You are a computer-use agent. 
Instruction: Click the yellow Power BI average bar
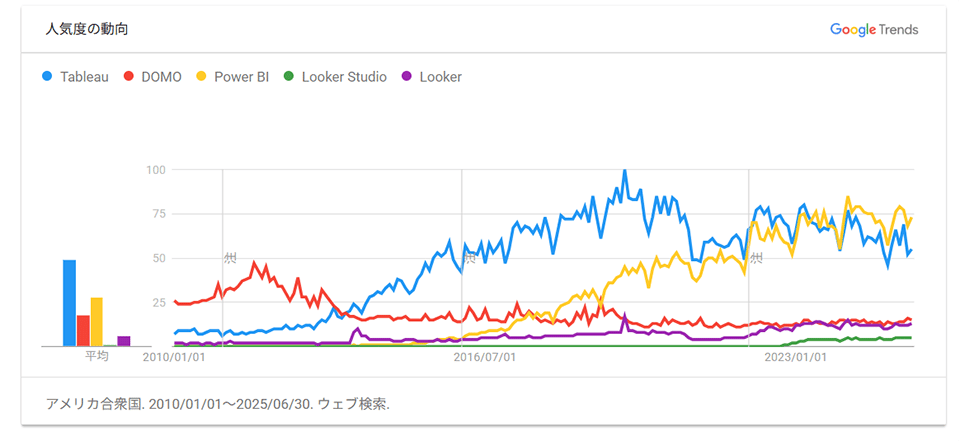pyautogui.click(x=96, y=321)
